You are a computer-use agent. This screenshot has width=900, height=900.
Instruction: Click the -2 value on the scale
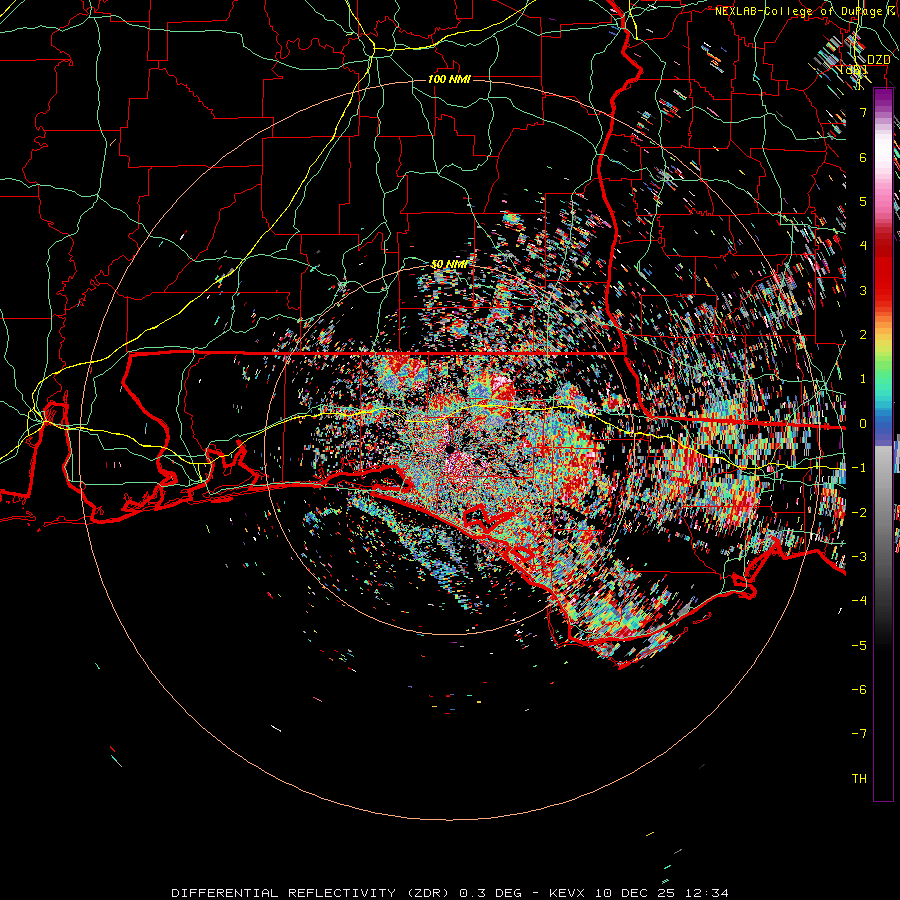(x=859, y=513)
